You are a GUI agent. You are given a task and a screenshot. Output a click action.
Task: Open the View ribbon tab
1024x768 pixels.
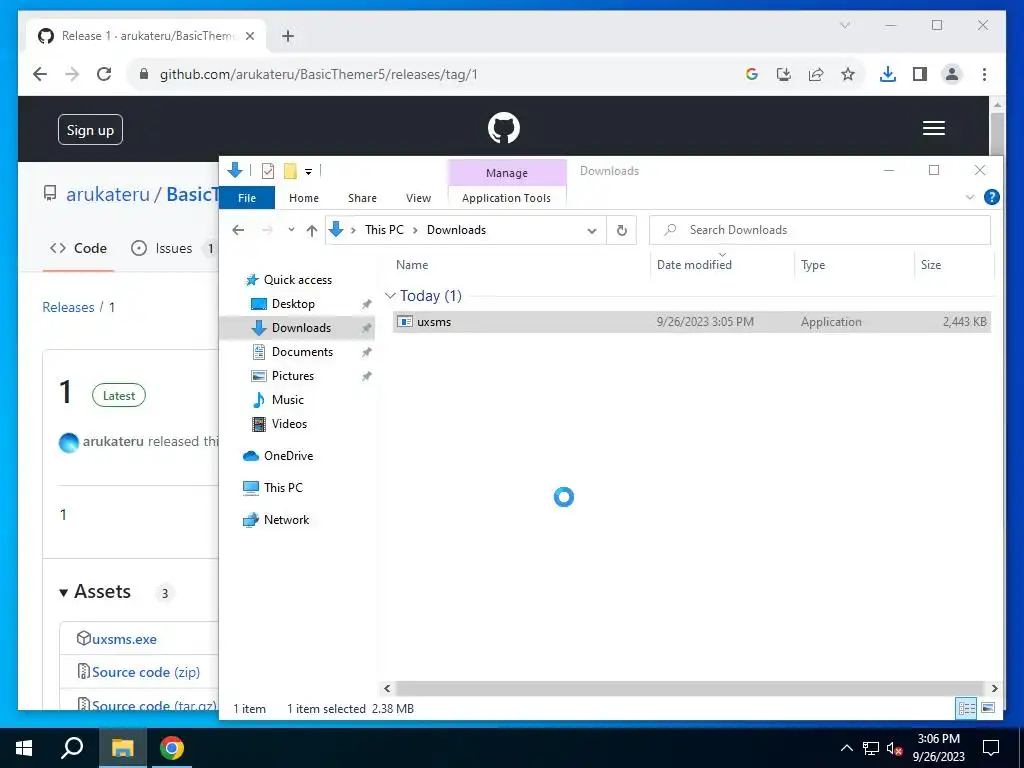(418, 198)
